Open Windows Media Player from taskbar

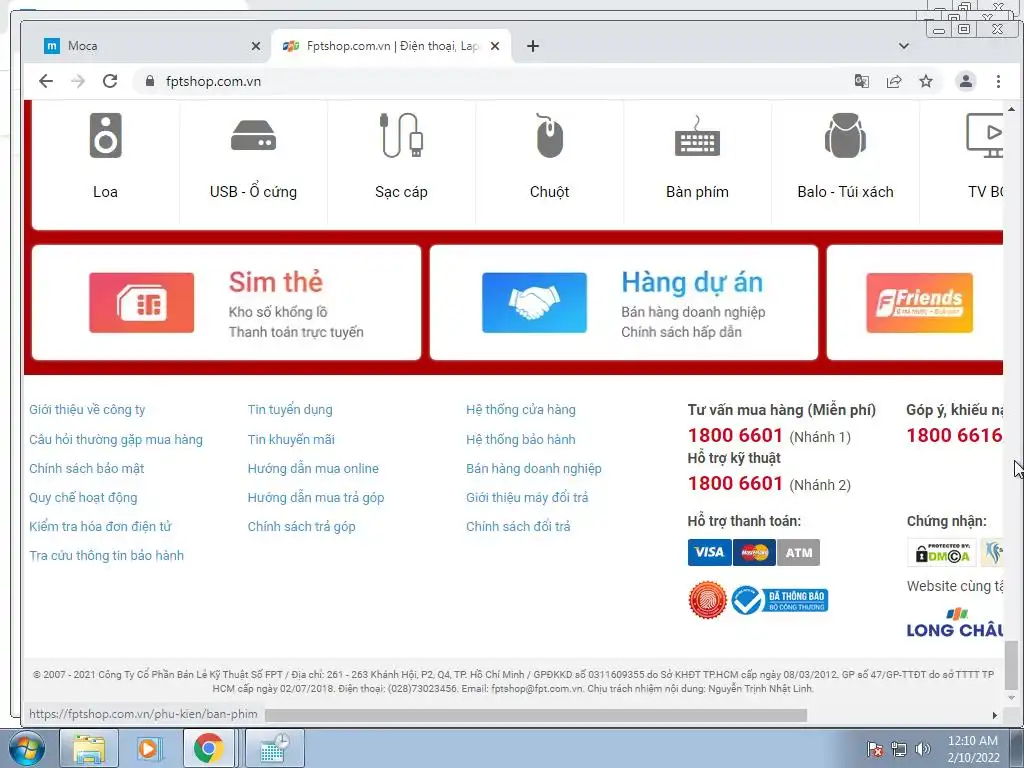click(x=148, y=748)
